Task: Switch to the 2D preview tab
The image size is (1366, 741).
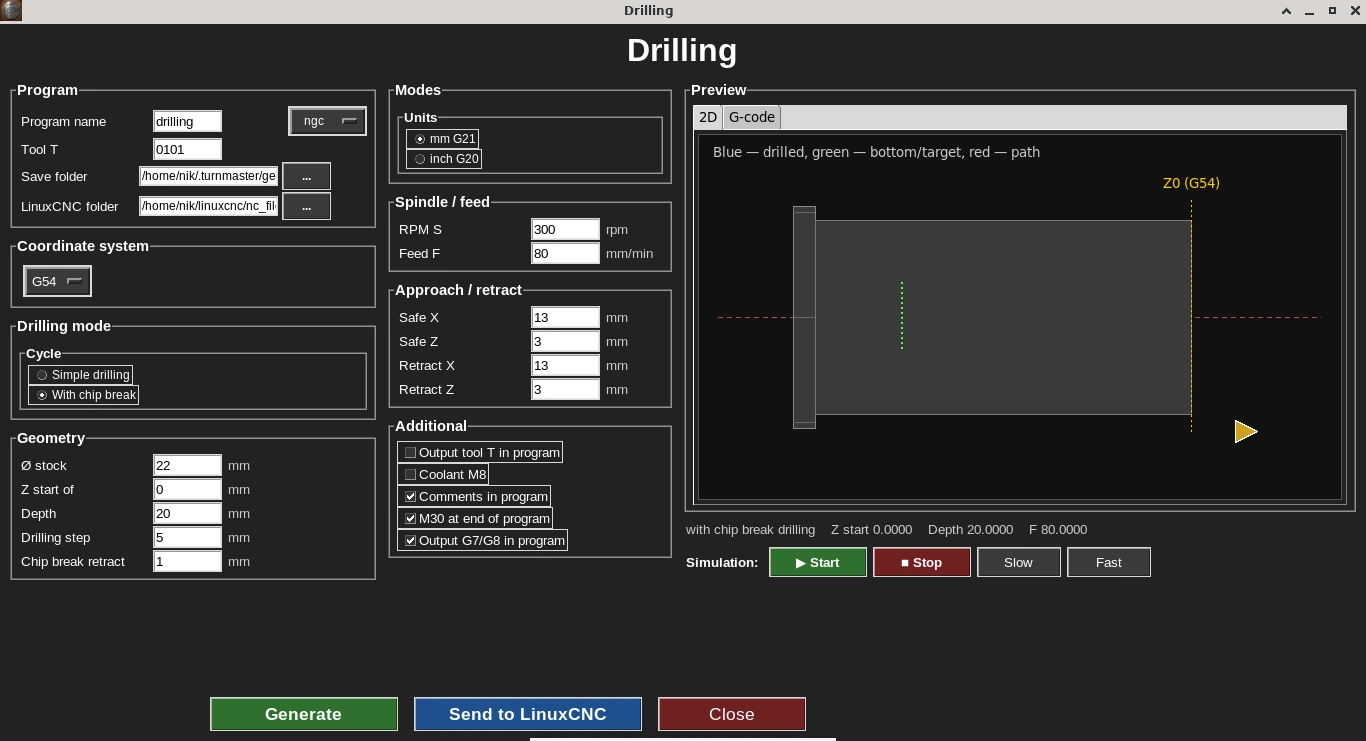Action: [x=707, y=117]
